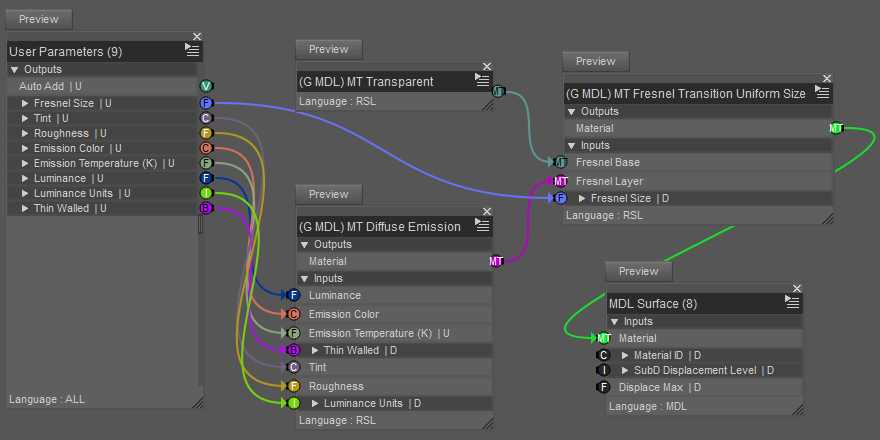Expand Fresnel Size input in Fresnel Transition node

point(582,198)
